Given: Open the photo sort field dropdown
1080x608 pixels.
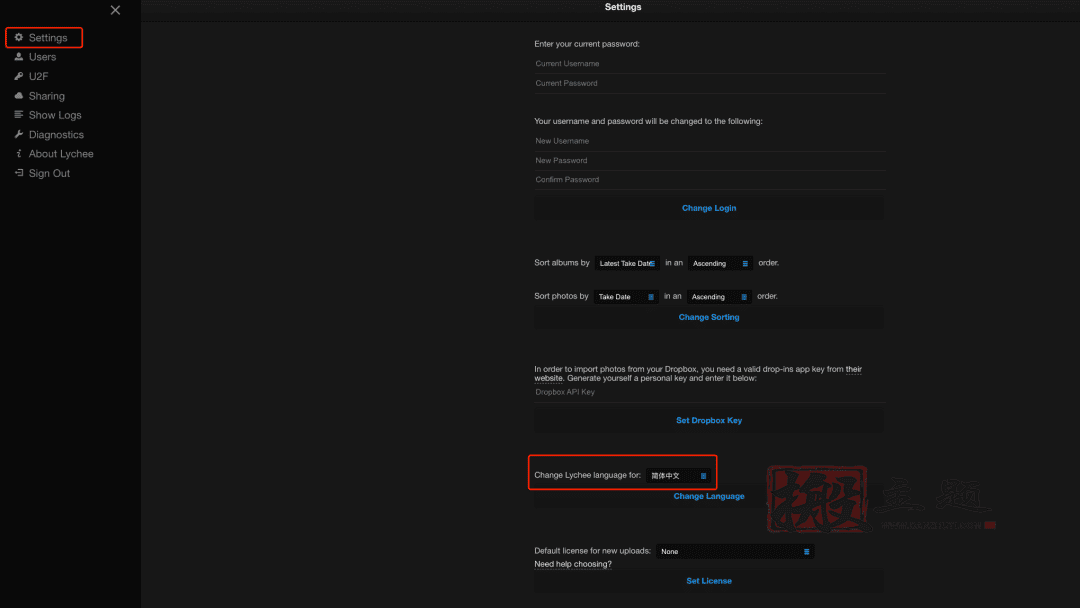Looking at the screenshot, I should (626, 297).
